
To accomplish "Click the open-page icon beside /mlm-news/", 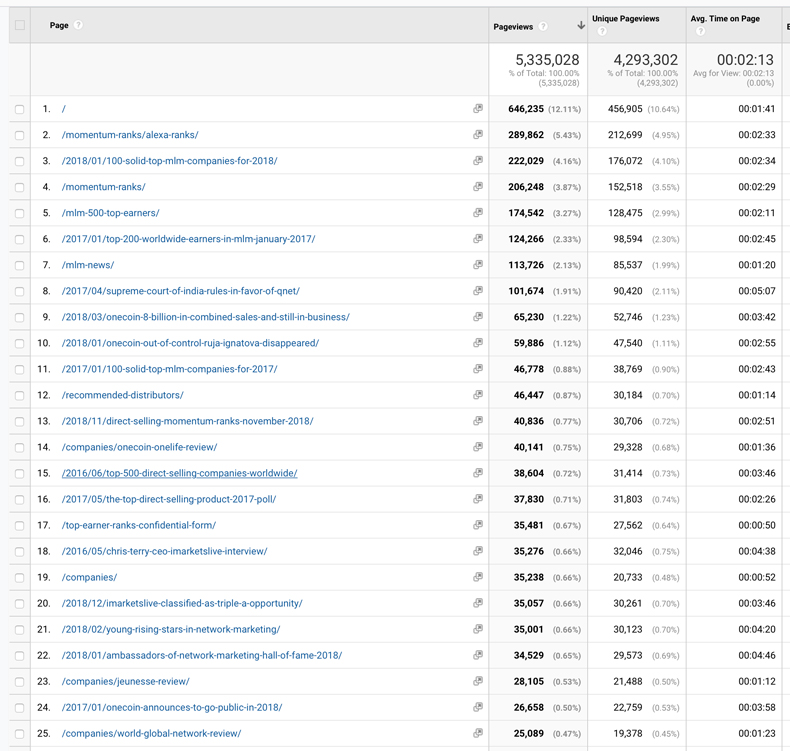I will point(478,265).
